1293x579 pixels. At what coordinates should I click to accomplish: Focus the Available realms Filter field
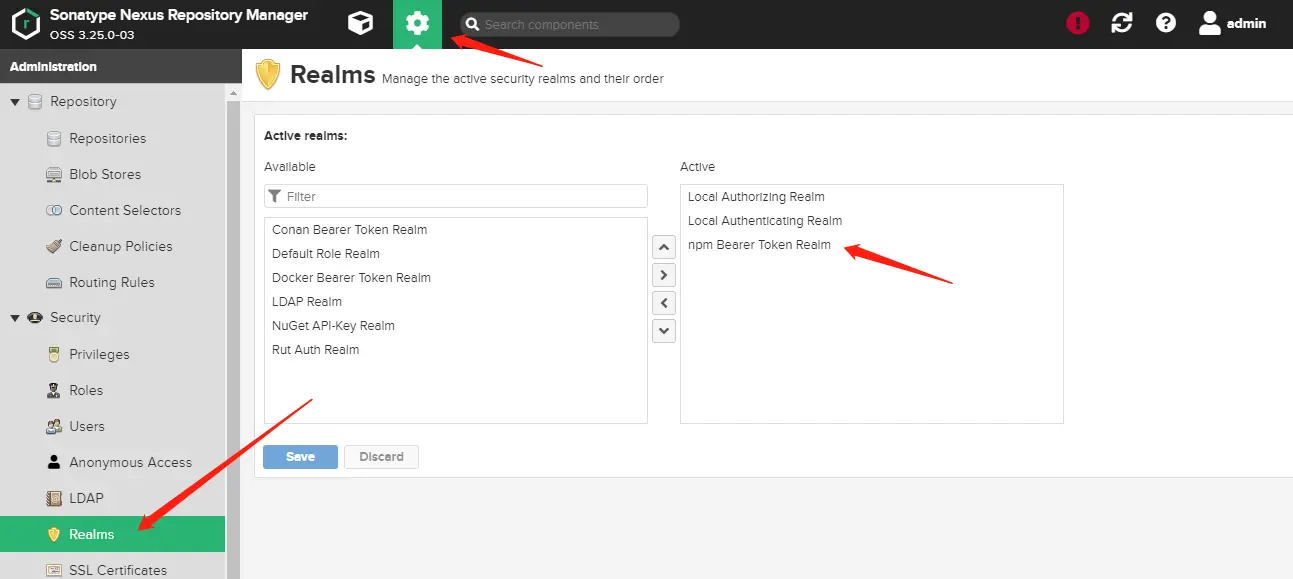(x=456, y=196)
